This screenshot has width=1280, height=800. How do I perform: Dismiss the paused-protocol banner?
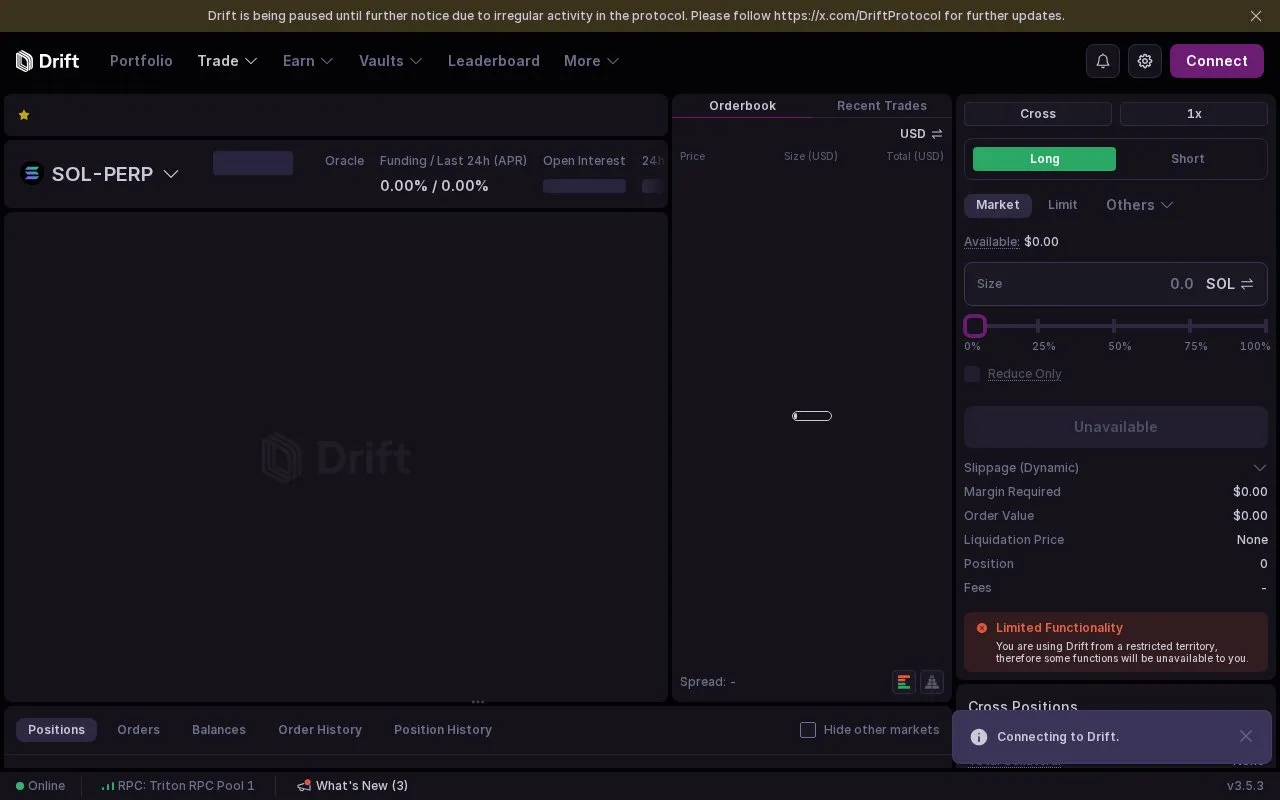click(x=1256, y=16)
